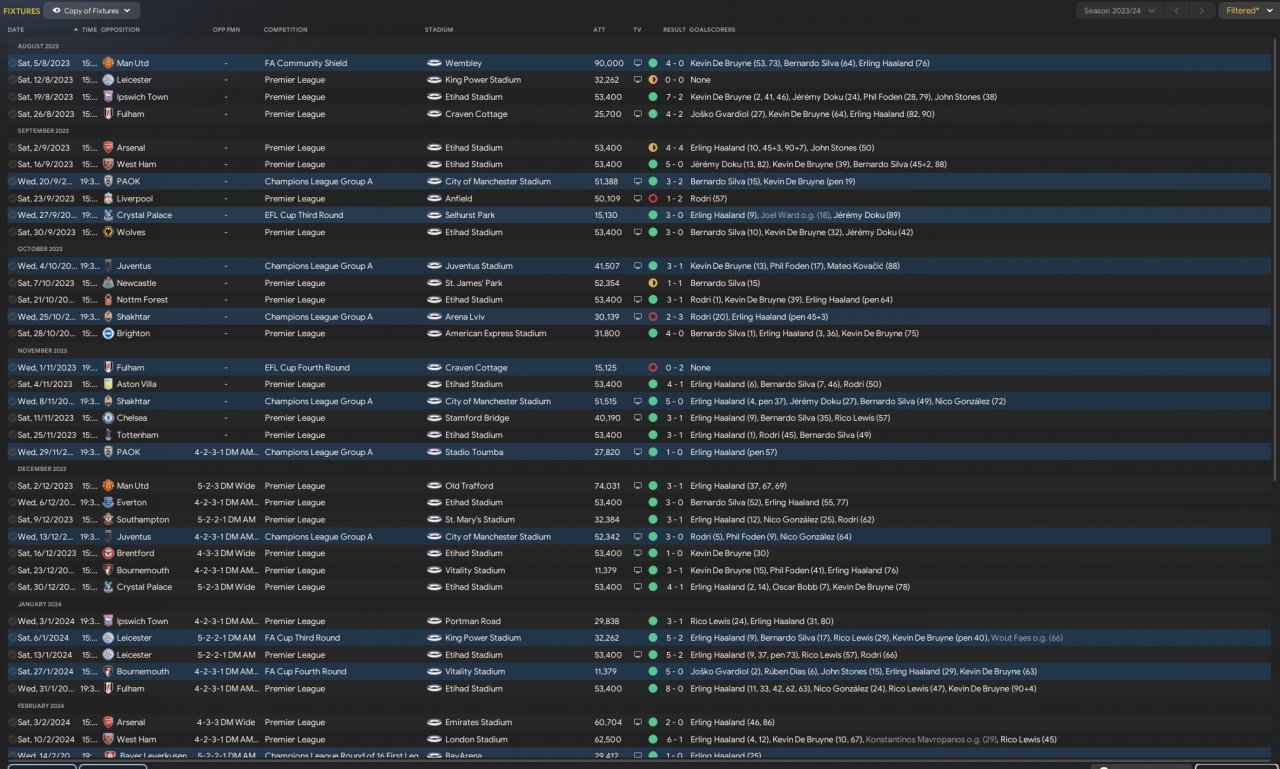Click the Chelsea club badge
The image size is (1280, 769).
(108, 418)
